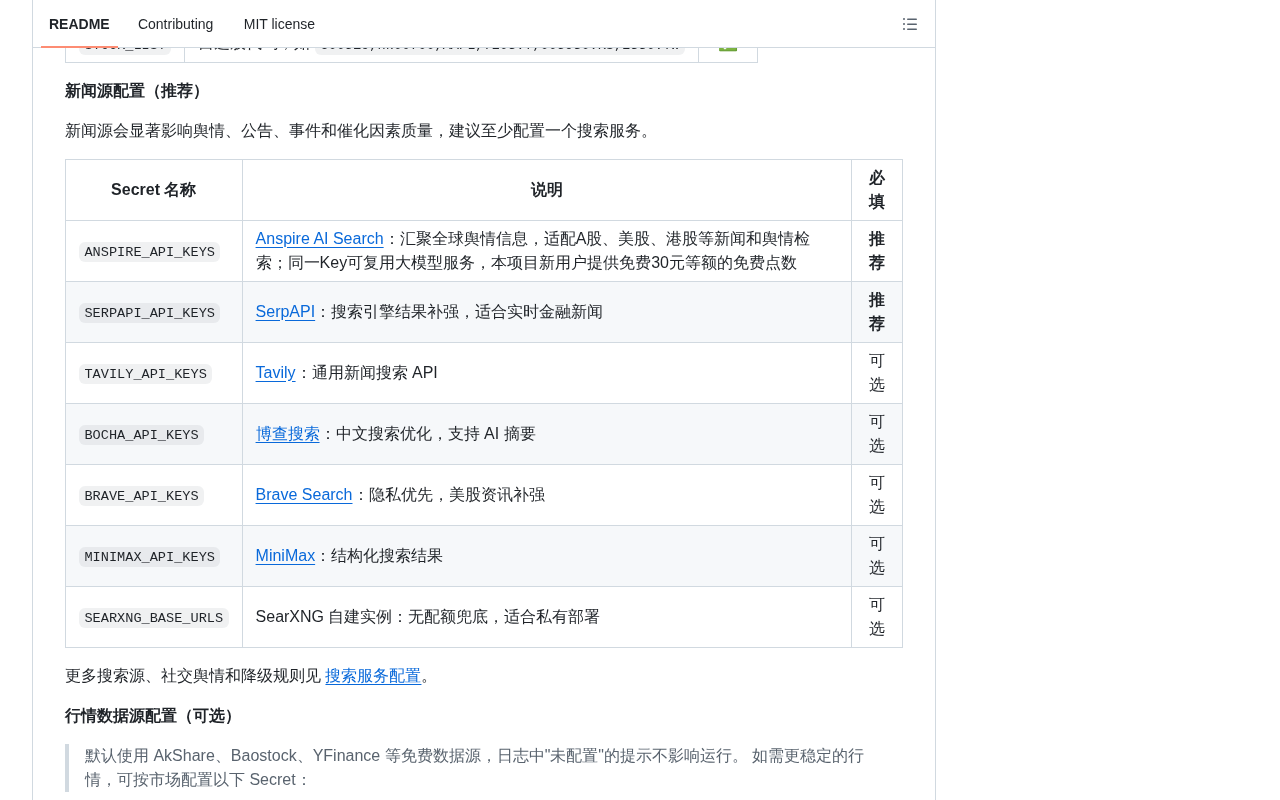Image resolution: width=1280 pixels, height=800 pixels.
Task: Click 可选 in the MINIMAX_API_KEYS row
Action: point(877,556)
